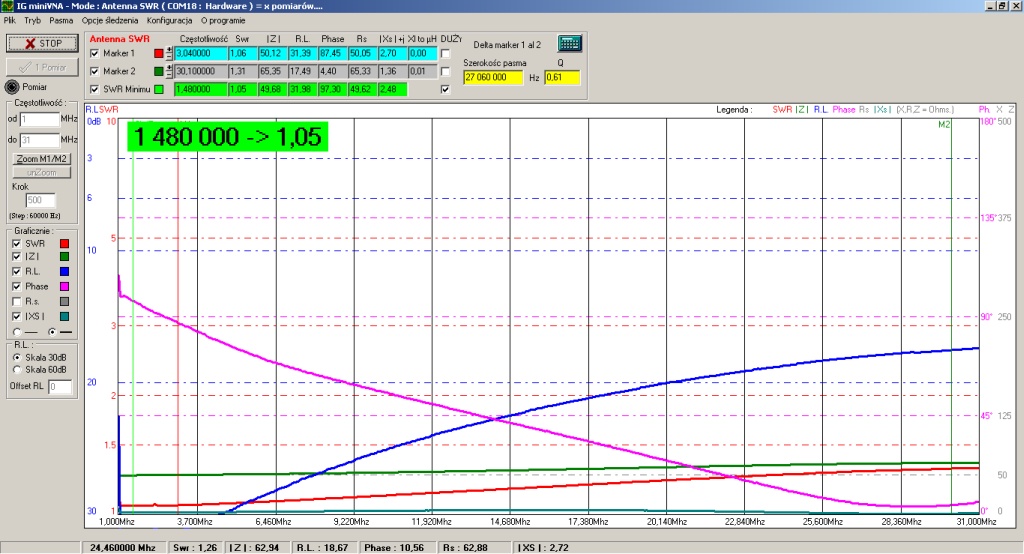Click the blue R.L. color box
The image size is (1024, 554).
65,271
